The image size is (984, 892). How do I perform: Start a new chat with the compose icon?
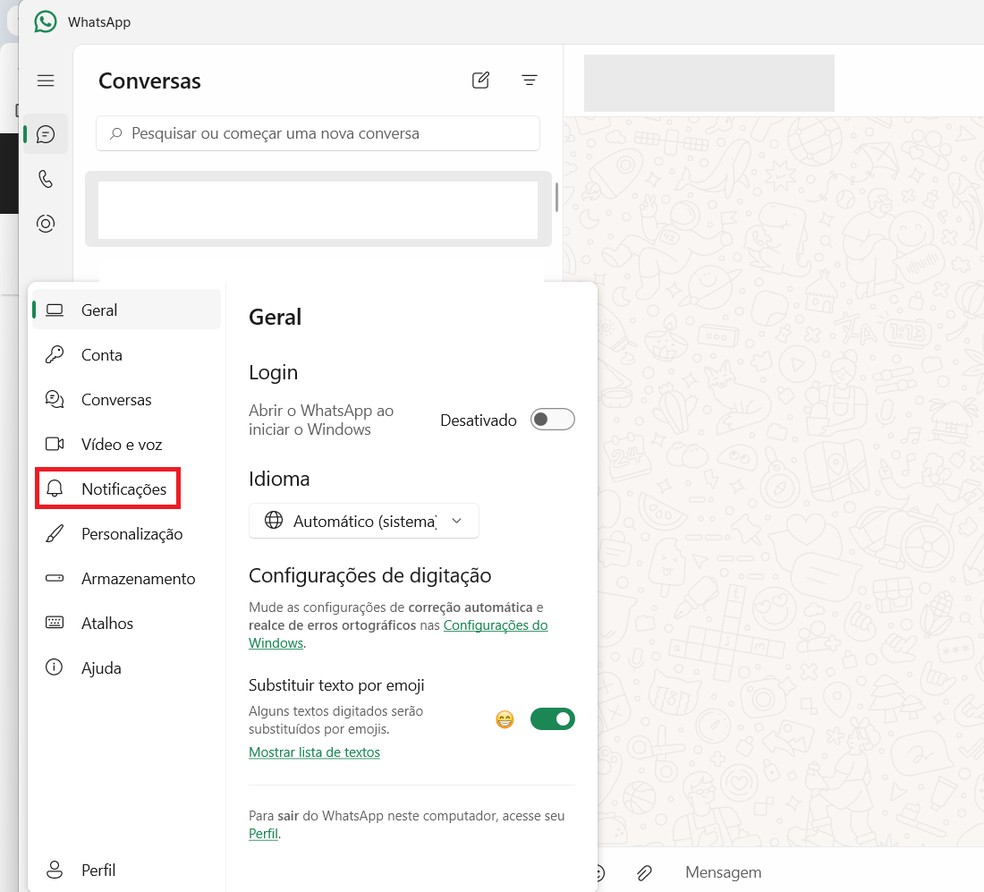pyautogui.click(x=480, y=80)
